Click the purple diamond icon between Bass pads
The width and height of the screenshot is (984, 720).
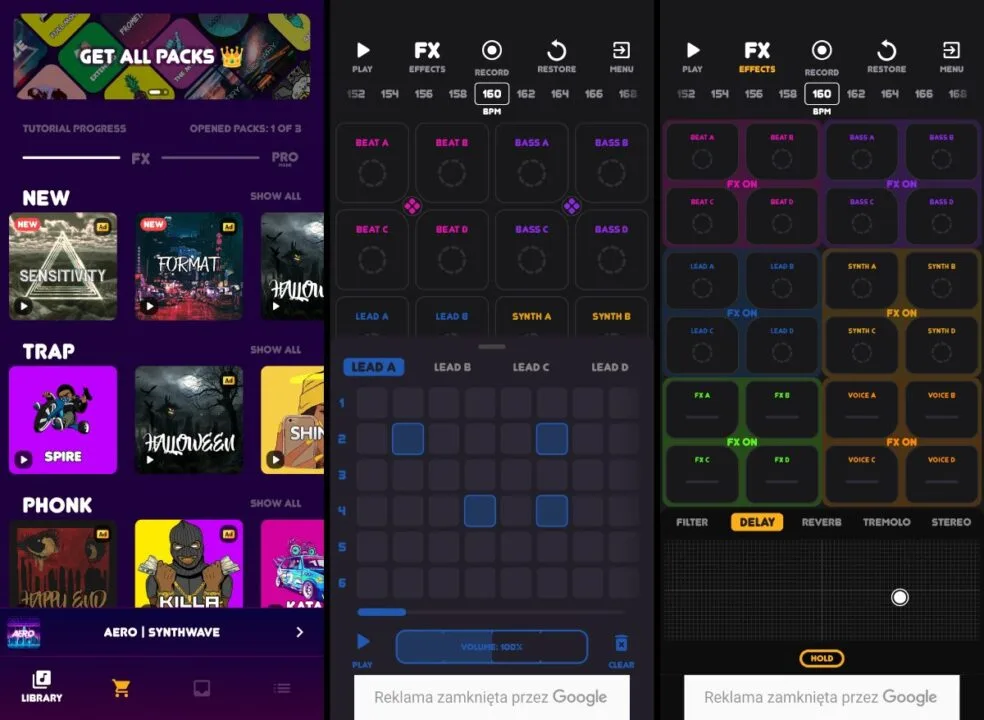572,206
